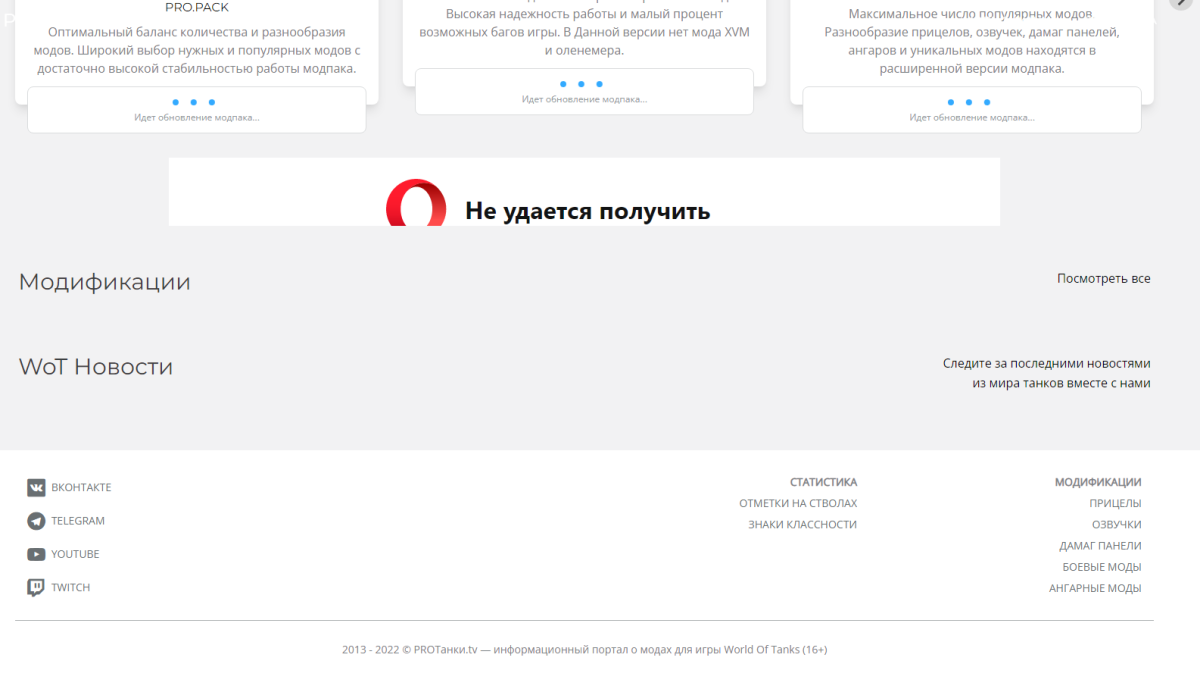Image resolution: width=1200 pixels, height=689 pixels.
Task: Open the 'ПРИЦЕЛЫ' modifications link
Action: click(x=1115, y=504)
